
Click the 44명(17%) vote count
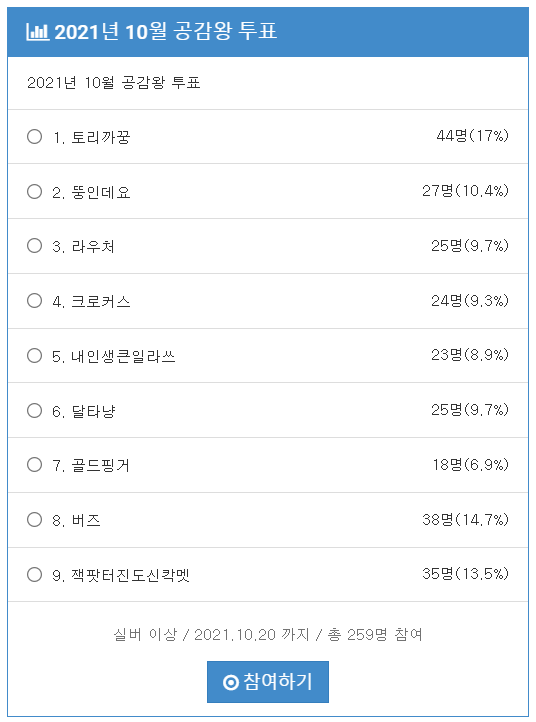point(472,136)
